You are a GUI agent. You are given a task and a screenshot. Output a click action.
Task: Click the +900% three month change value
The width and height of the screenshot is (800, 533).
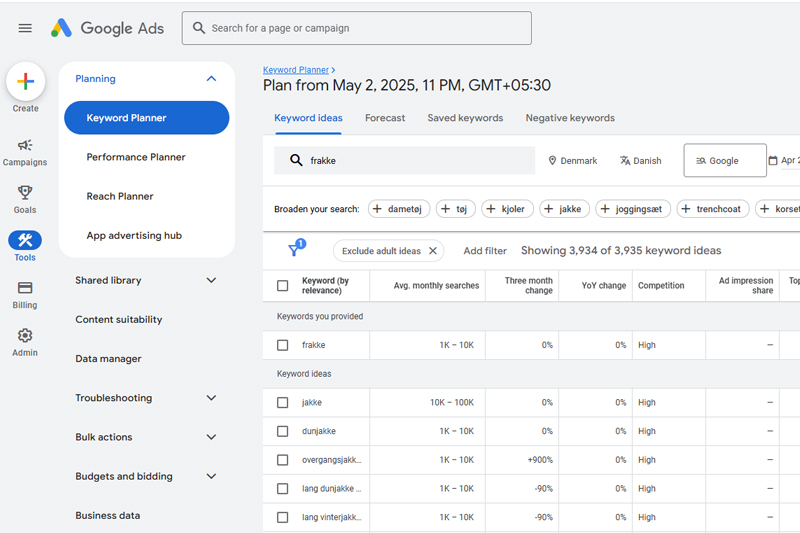pos(540,460)
